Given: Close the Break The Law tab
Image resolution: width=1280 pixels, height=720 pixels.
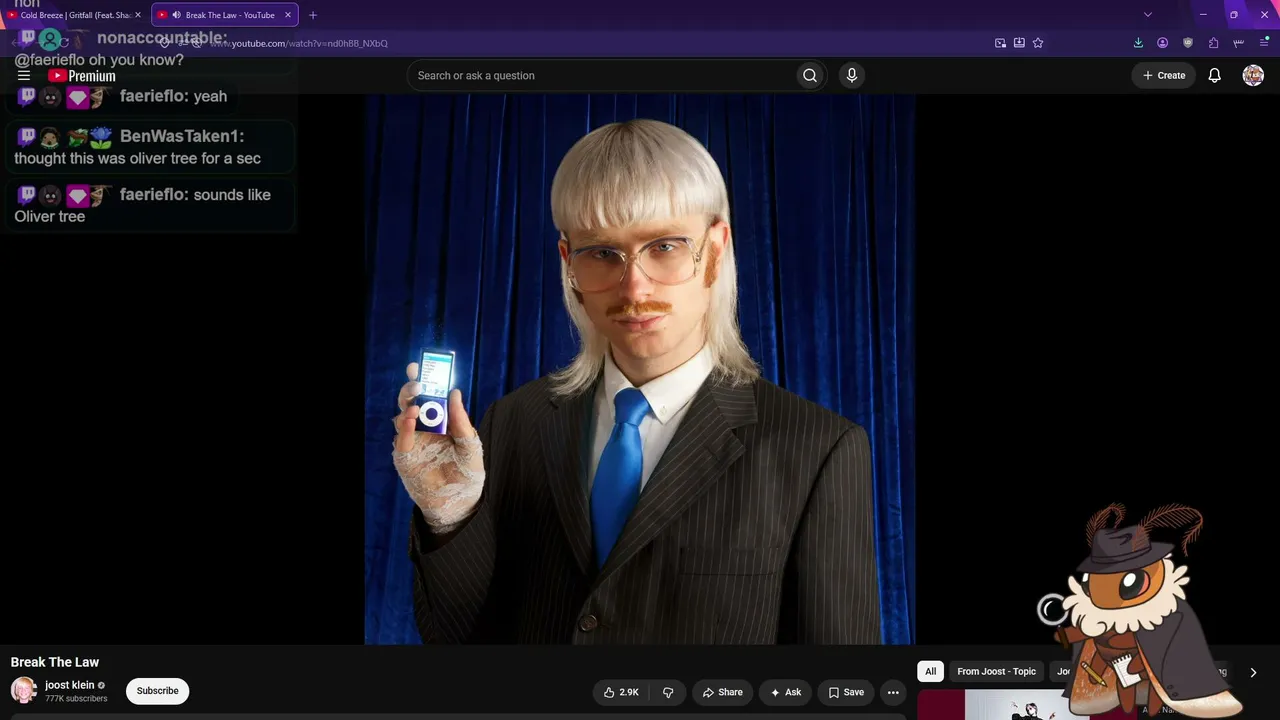Looking at the screenshot, I should pos(288,15).
